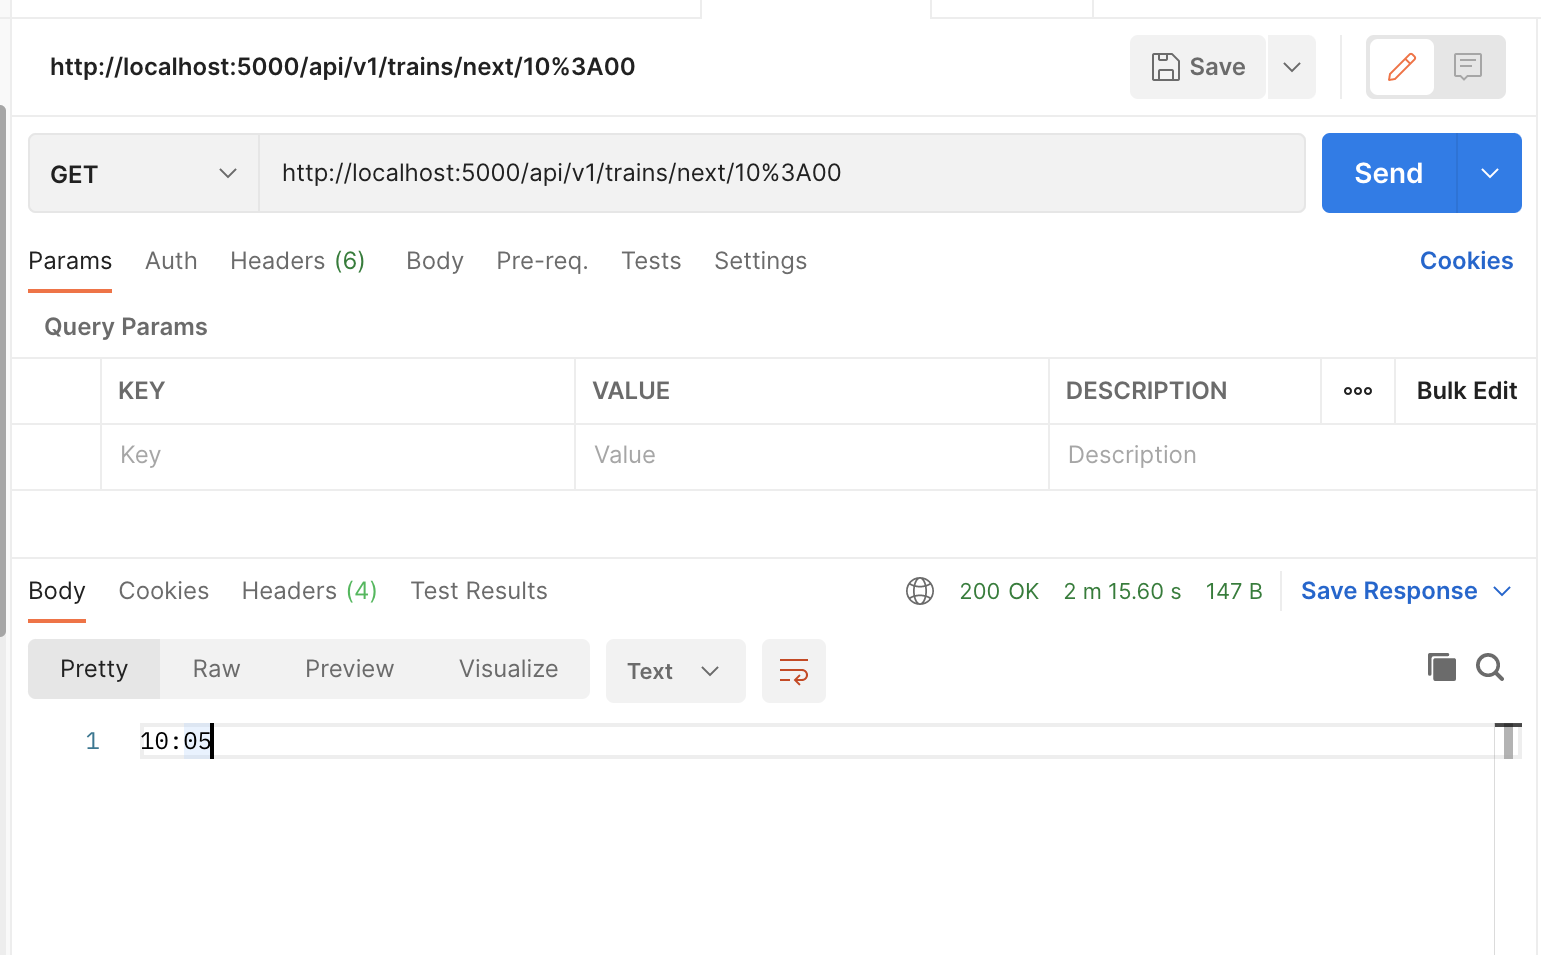View the Test Results tab

tap(479, 591)
